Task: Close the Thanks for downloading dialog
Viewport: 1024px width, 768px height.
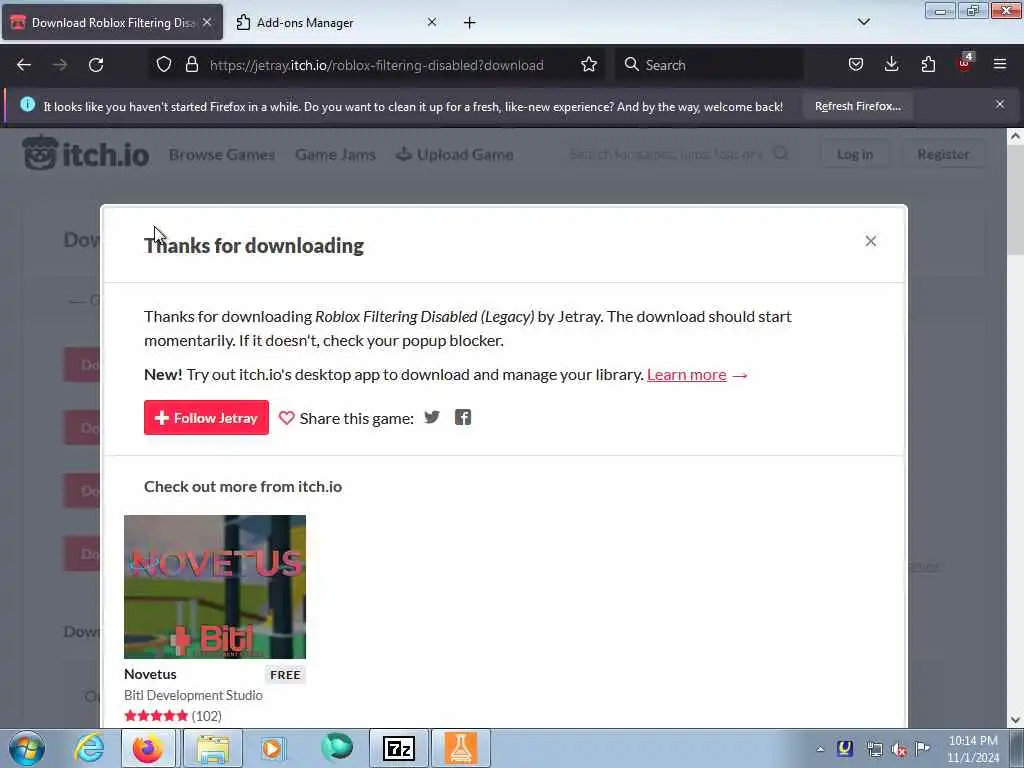Action: (871, 241)
